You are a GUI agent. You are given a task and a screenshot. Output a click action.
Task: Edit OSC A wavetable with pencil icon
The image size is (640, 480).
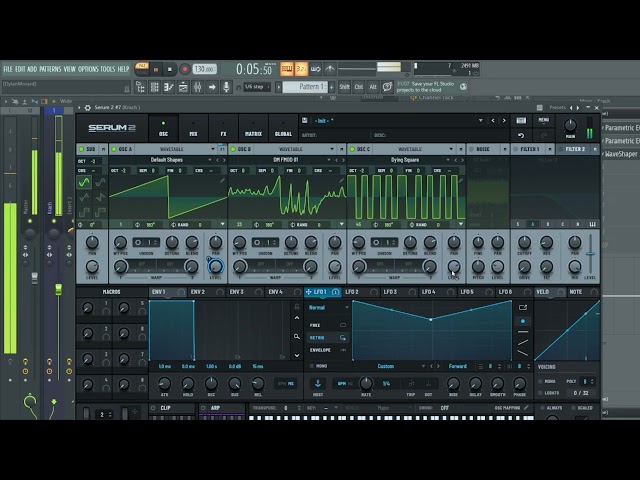pos(222,180)
